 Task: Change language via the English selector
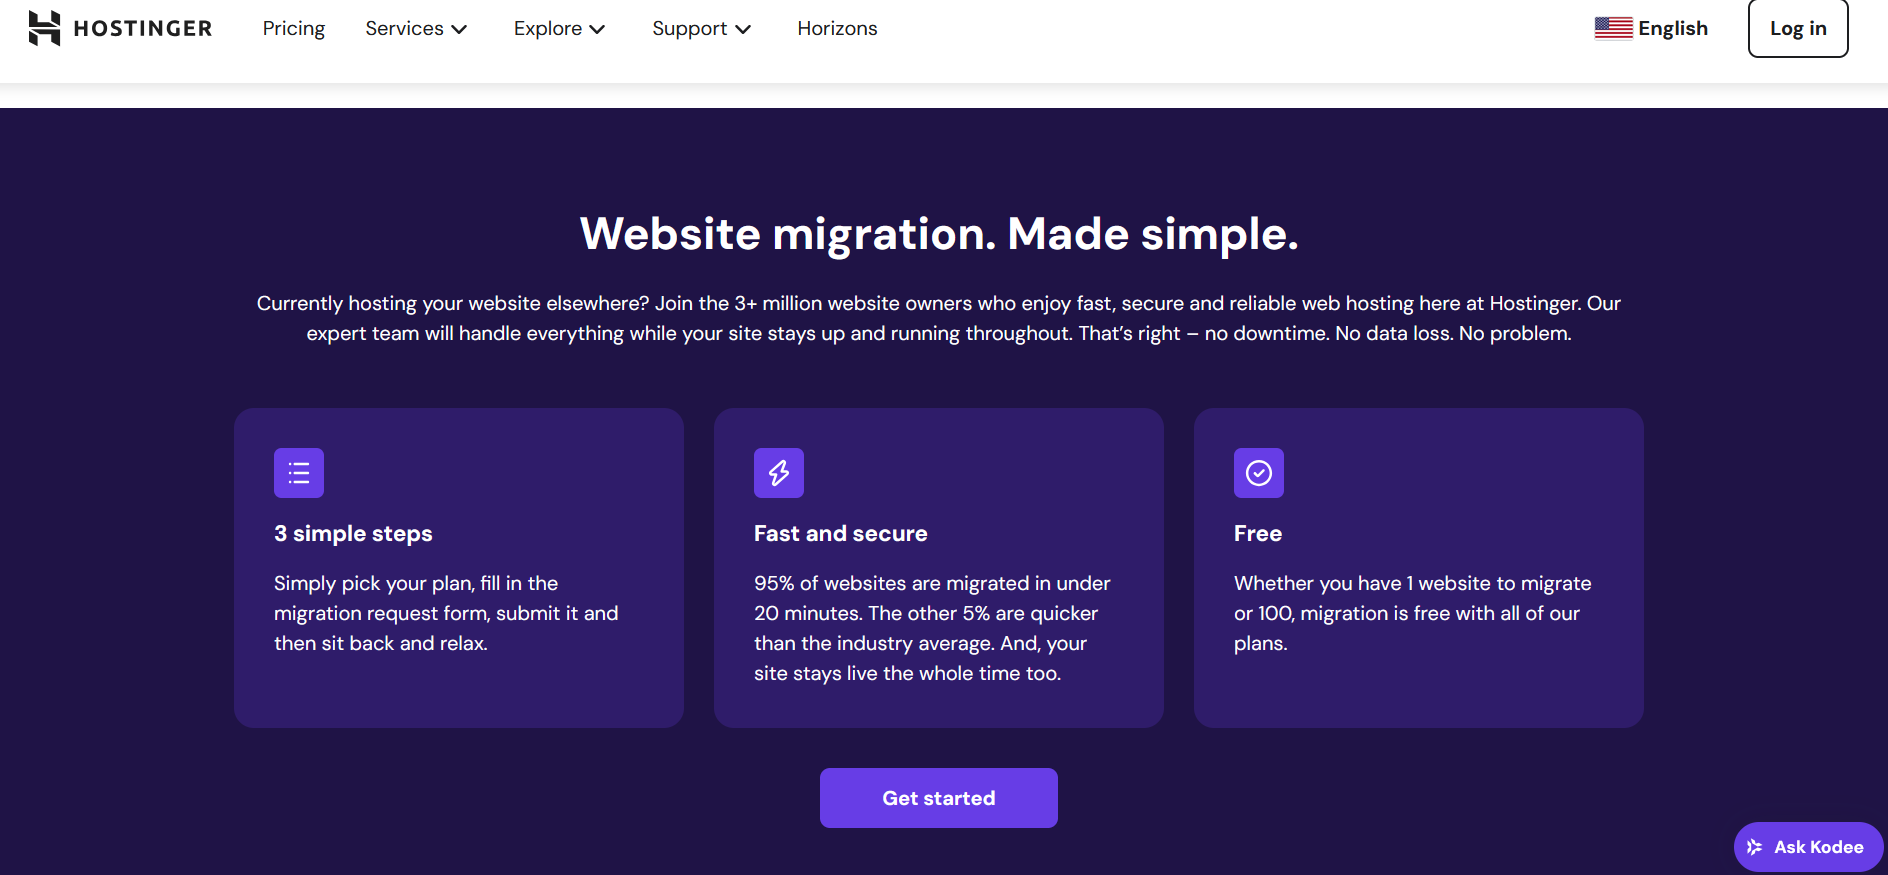coord(1651,28)
